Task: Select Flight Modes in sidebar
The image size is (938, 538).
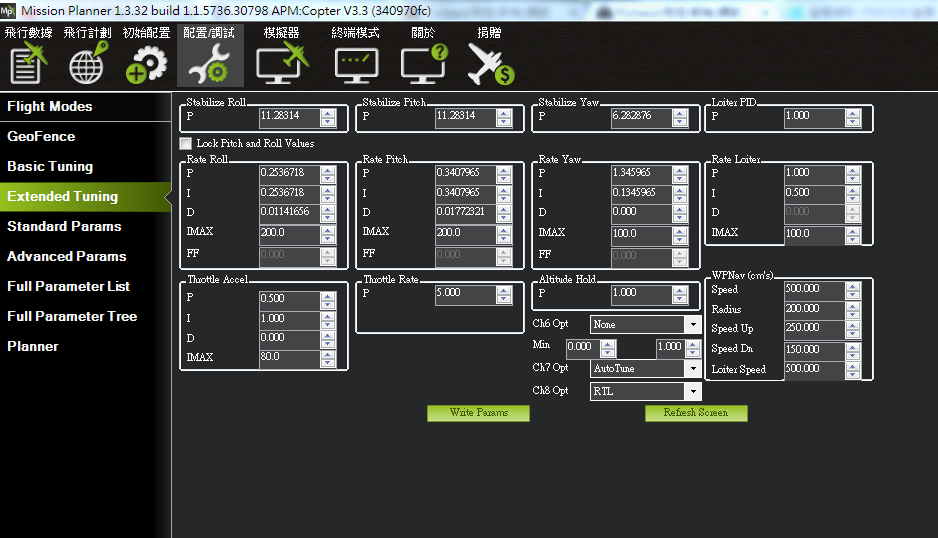Action: pos(86,107)
